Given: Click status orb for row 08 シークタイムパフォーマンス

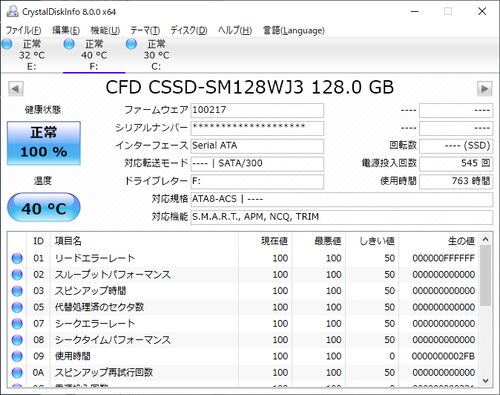Looking at the screenshot, I should [17, 340].
